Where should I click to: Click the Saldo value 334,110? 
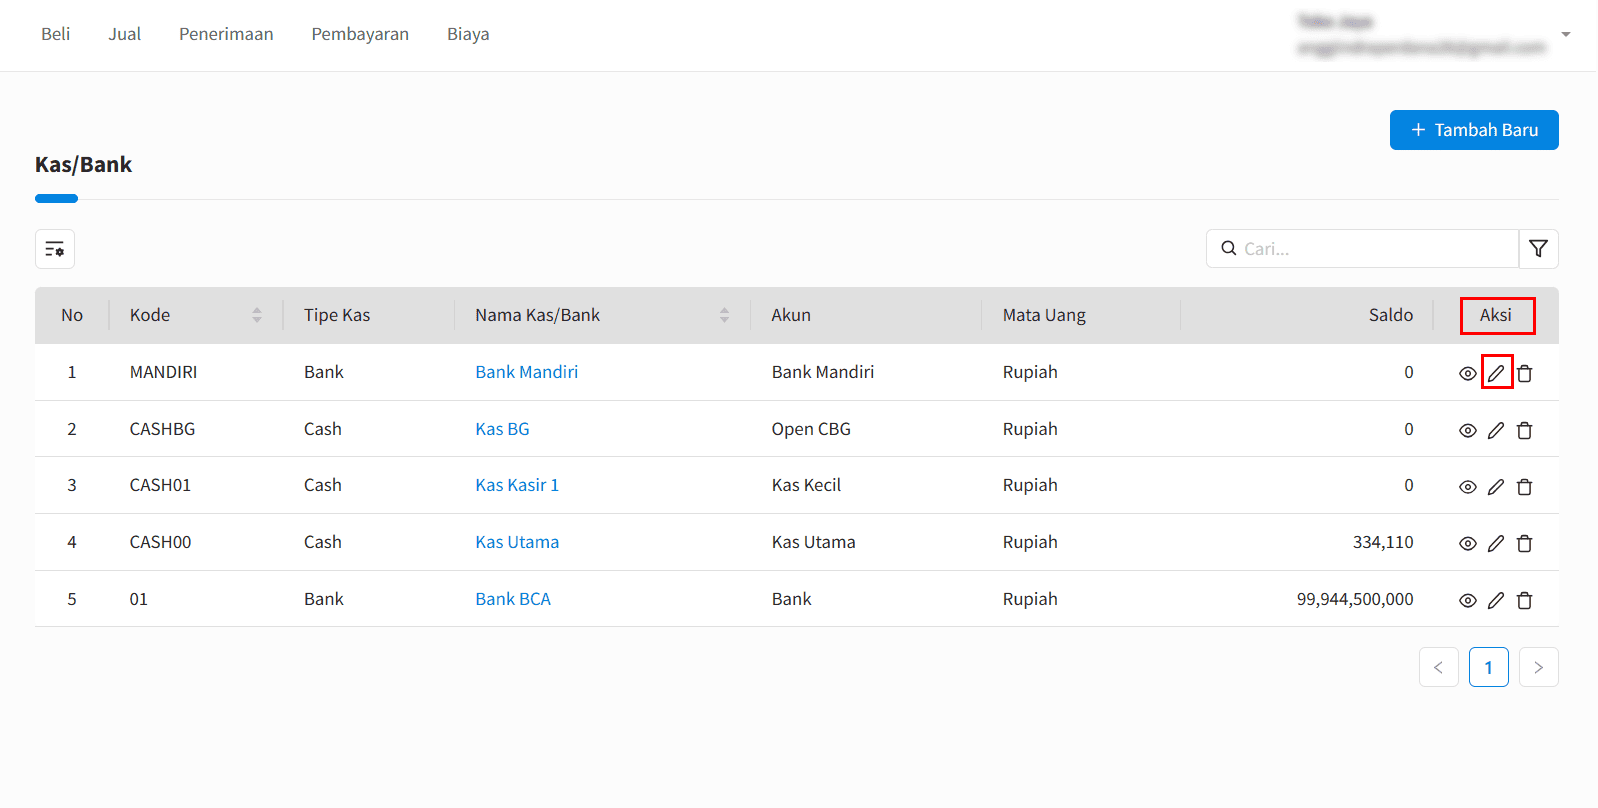(x=1383, y=542)
